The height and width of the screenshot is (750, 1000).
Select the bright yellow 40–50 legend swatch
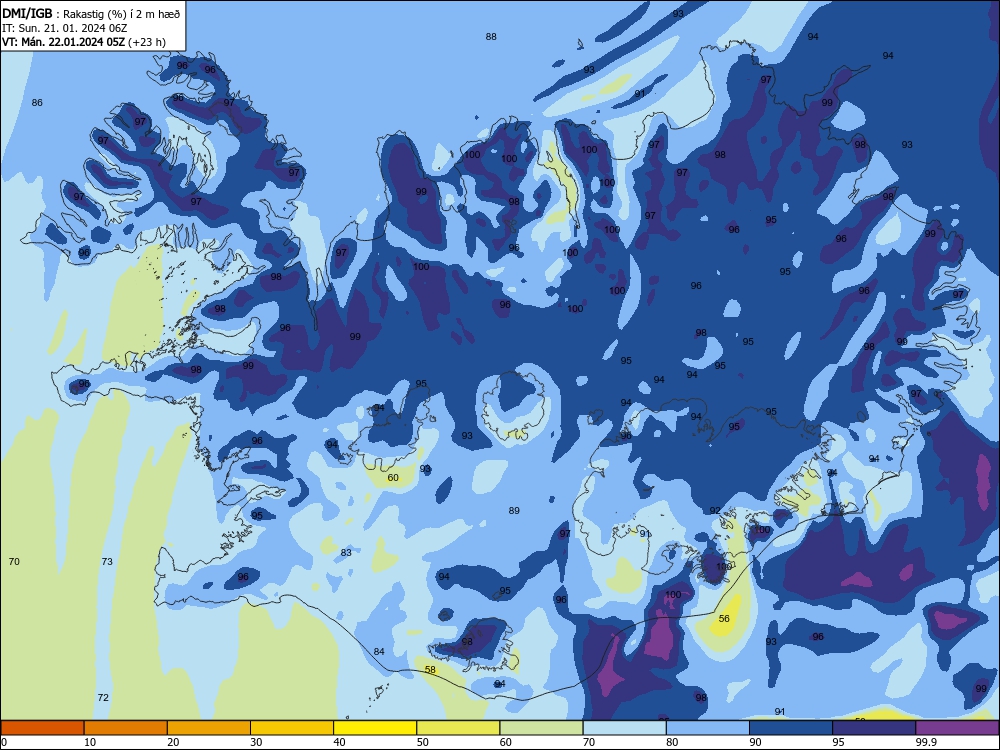tap(375, 728)
